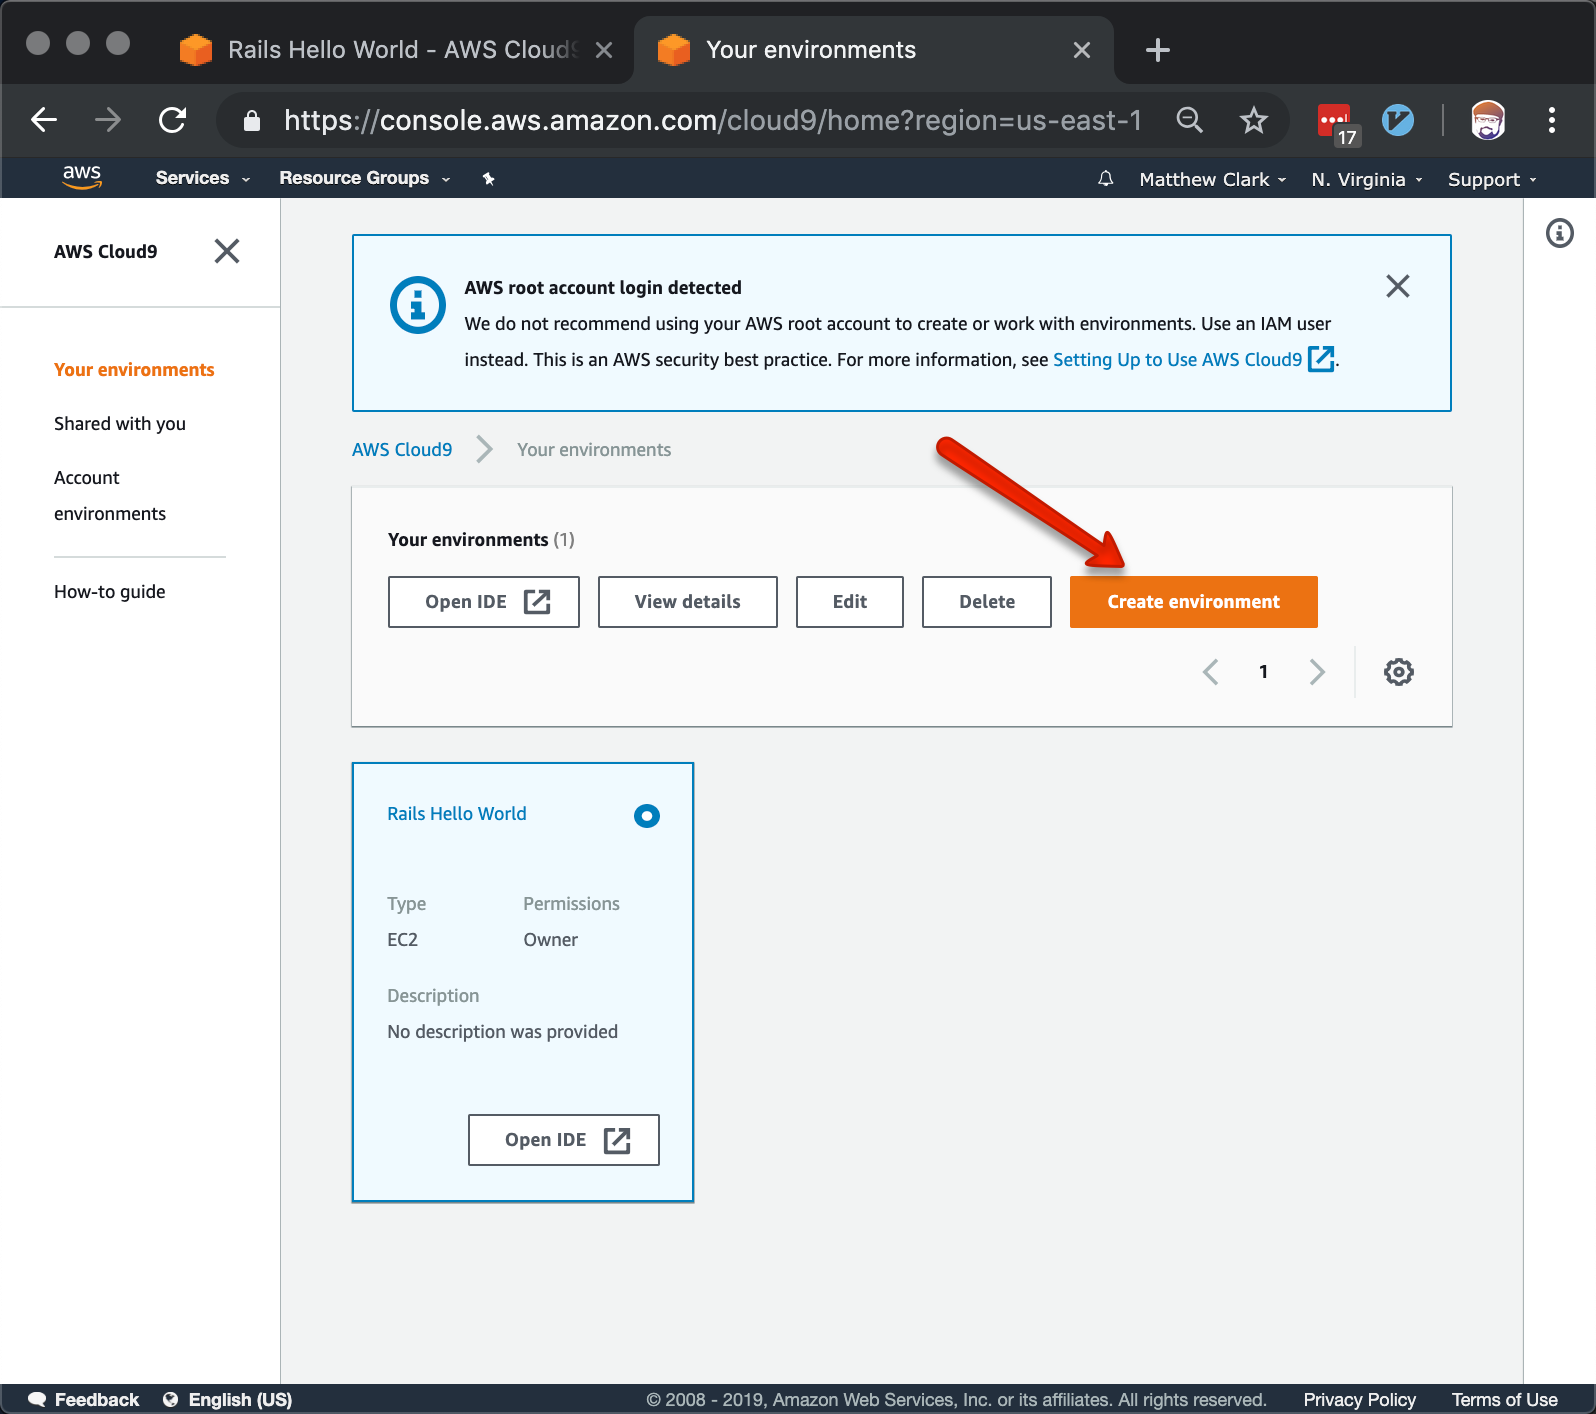
Task: Follow Setting Up to Use AWS Cloud9 link
Action: click(1193, 360)
